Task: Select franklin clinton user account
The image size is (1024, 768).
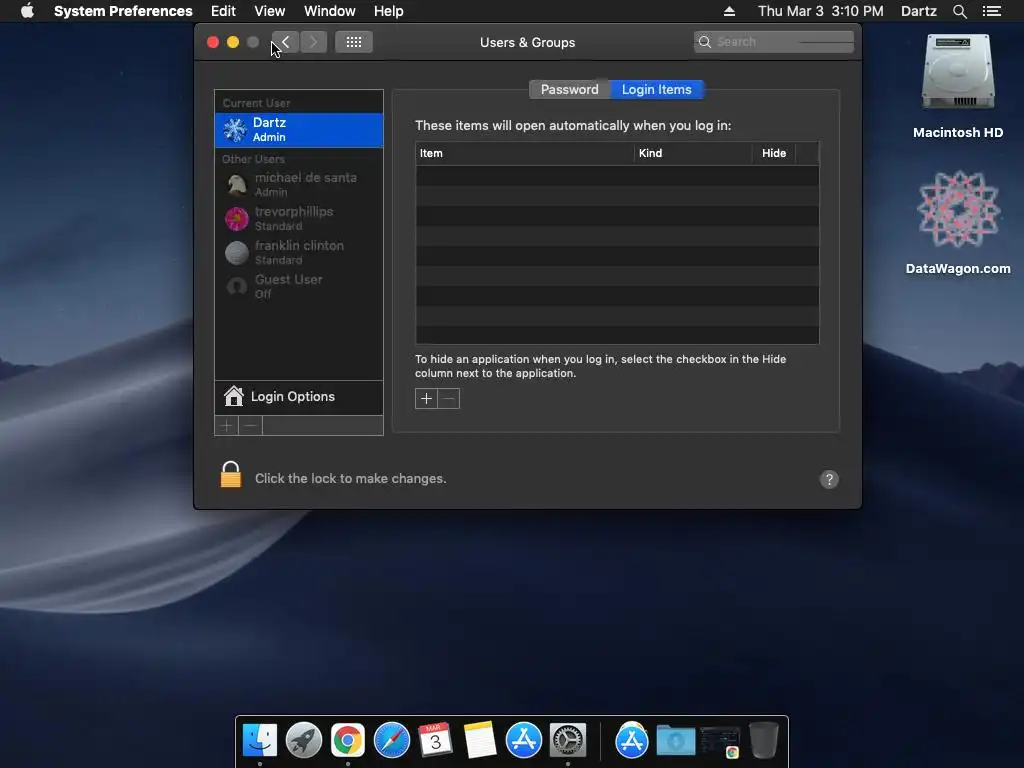Action: [299, 253]
